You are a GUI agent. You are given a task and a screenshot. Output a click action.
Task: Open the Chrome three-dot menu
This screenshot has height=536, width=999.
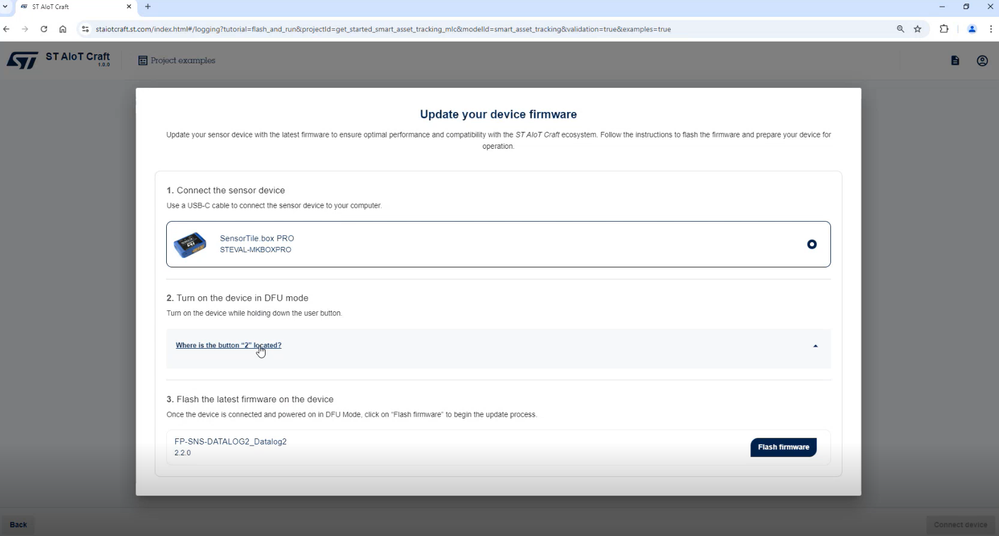click(991, 29)
